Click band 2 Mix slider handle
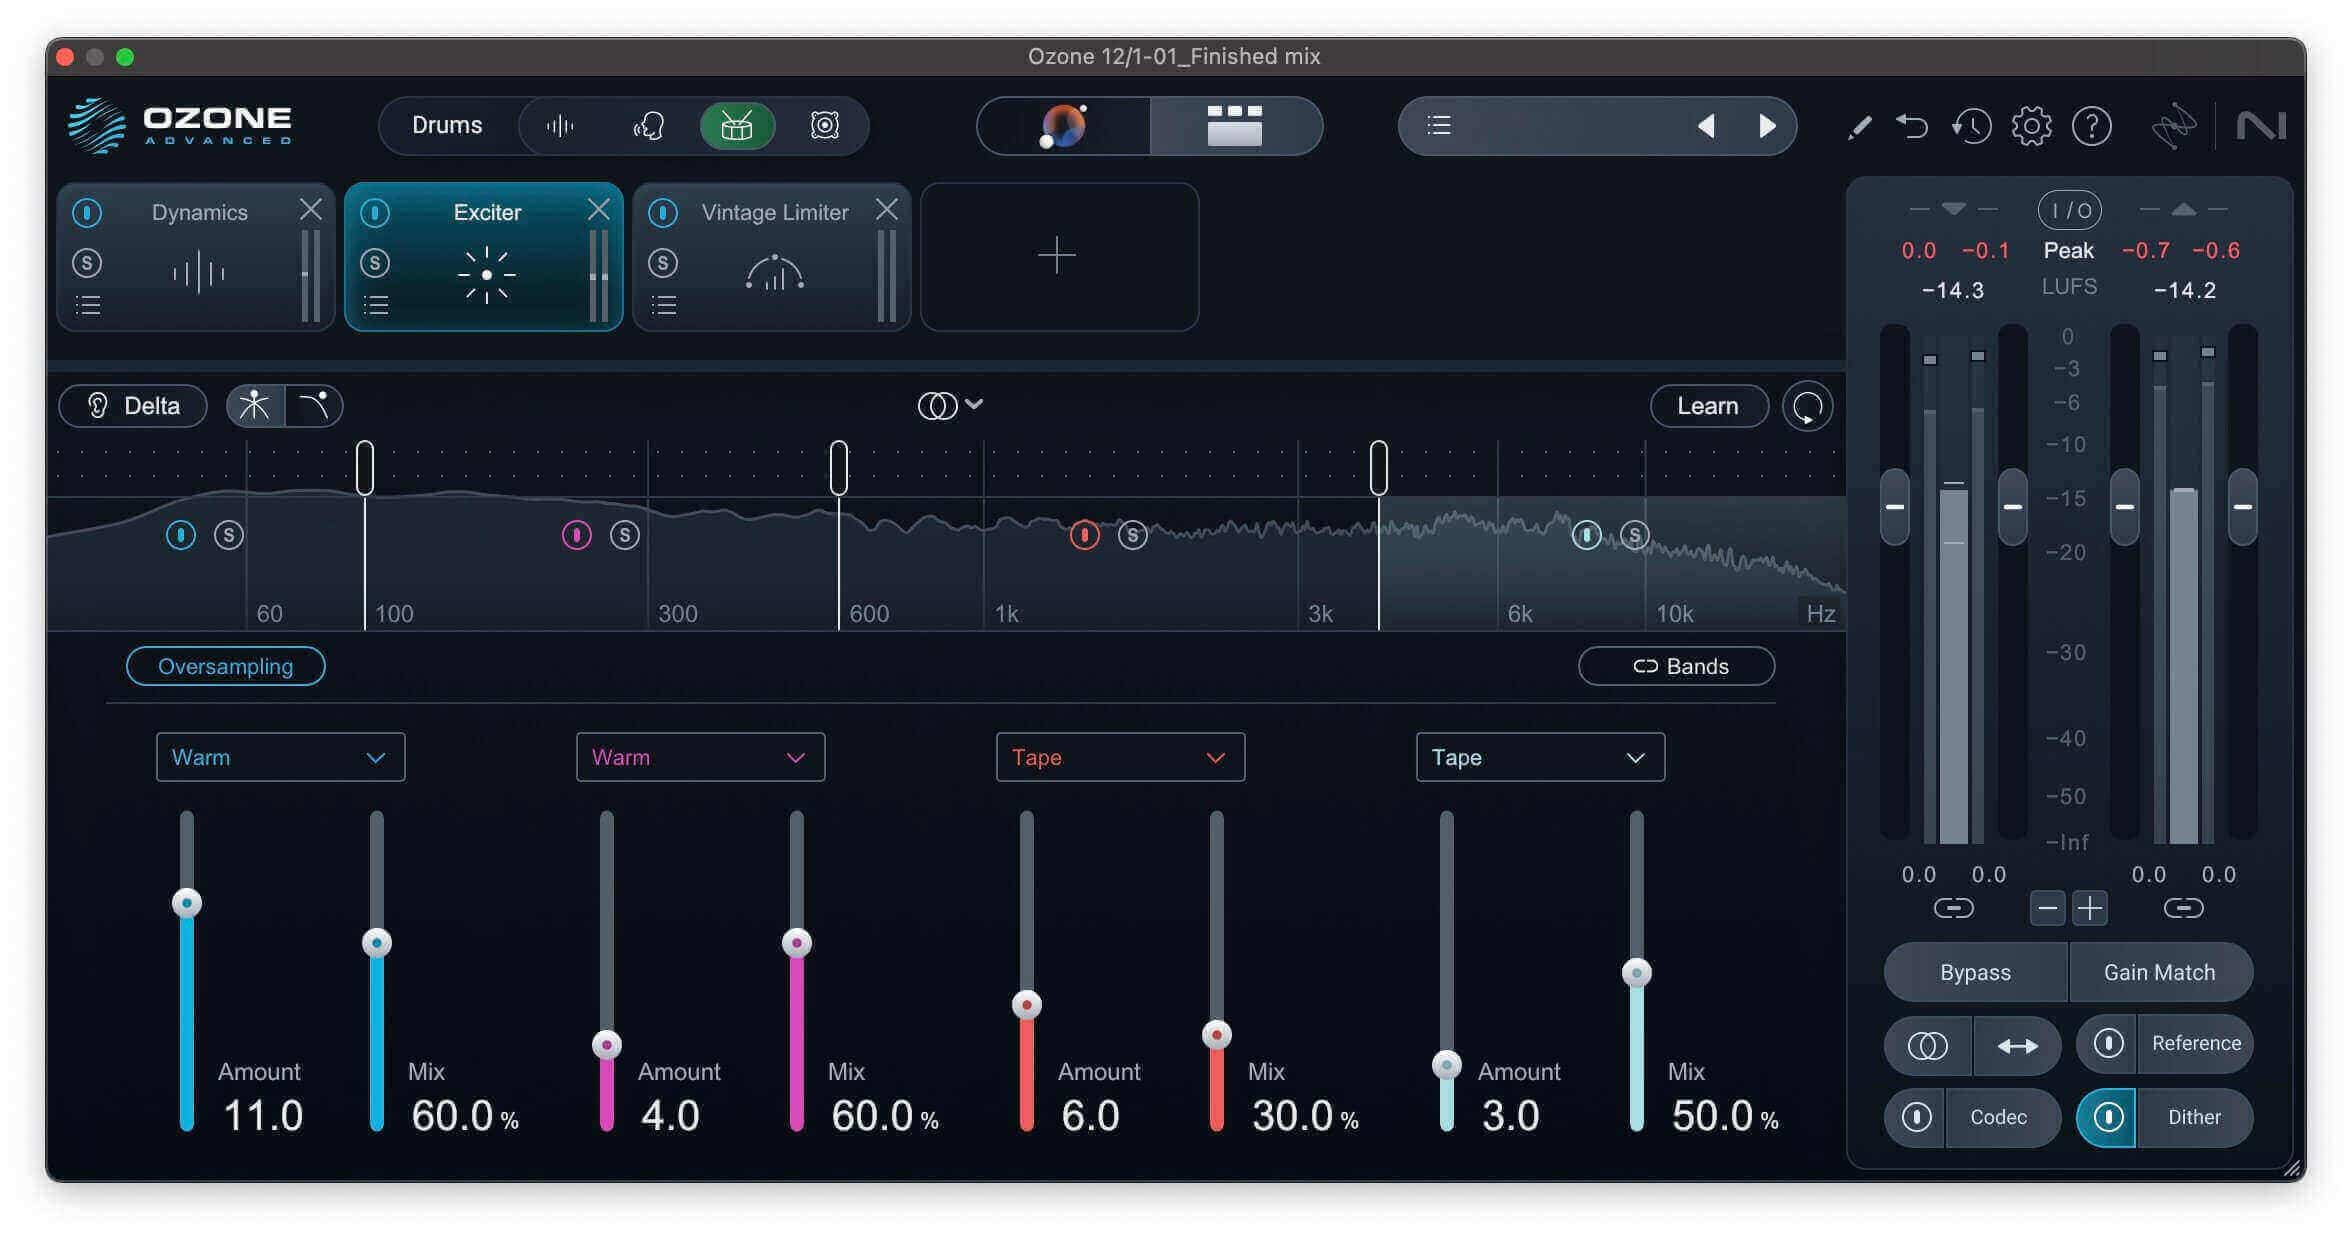 [797, 943]
